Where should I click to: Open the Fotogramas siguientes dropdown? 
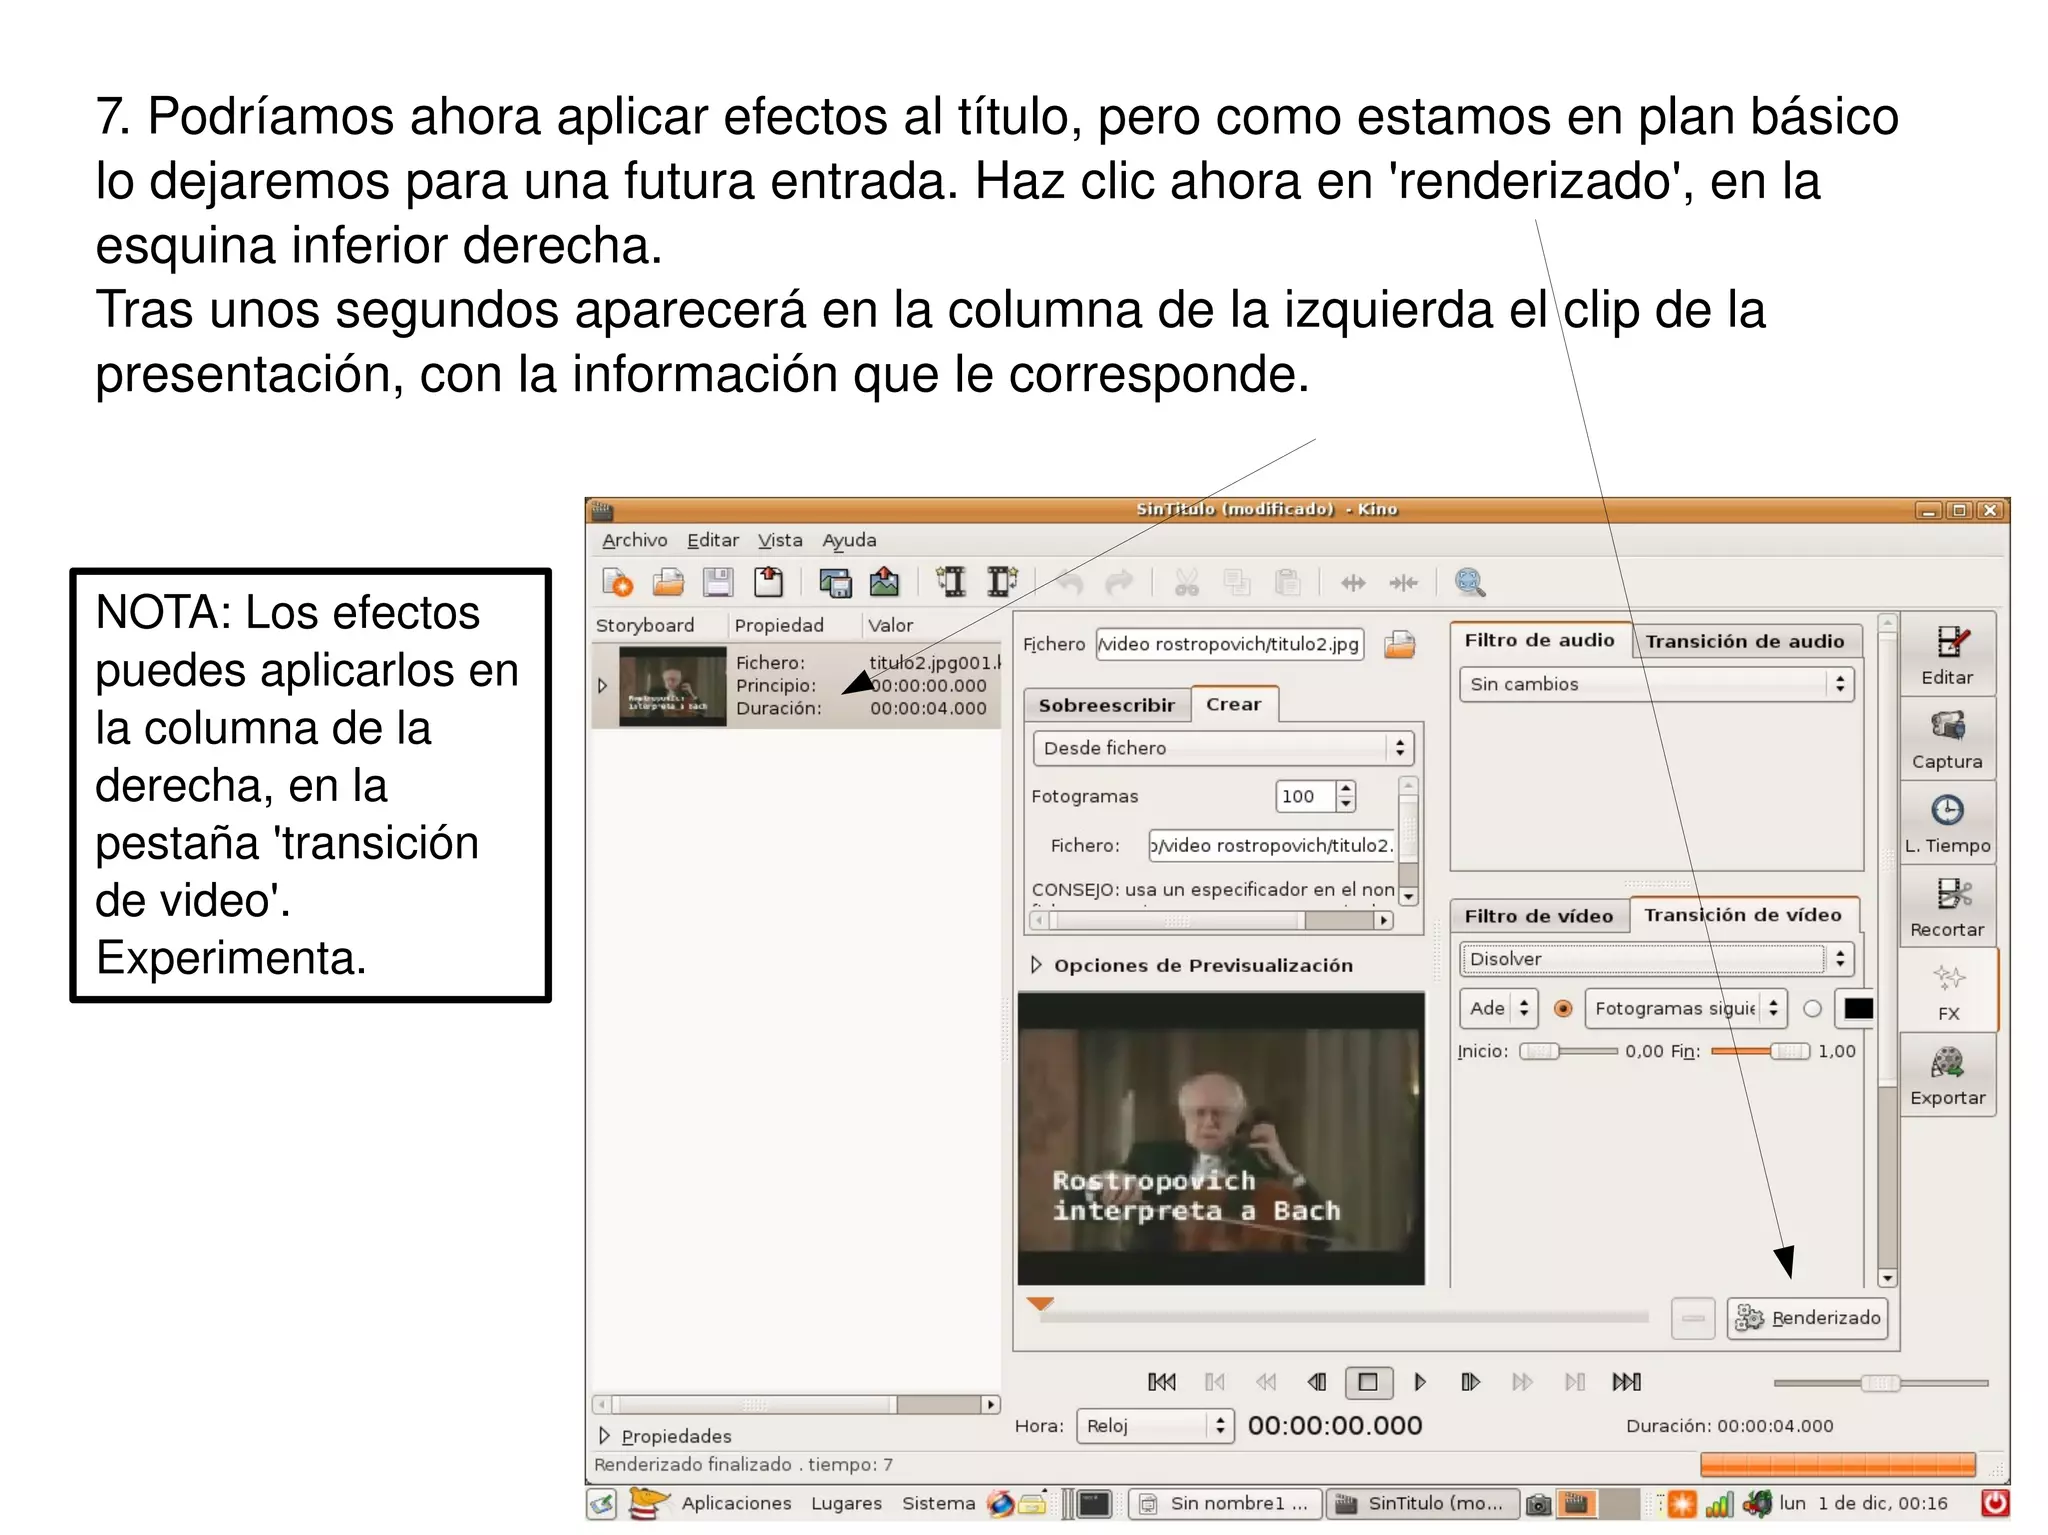pyautogui.click(x=1686, y=1008)
